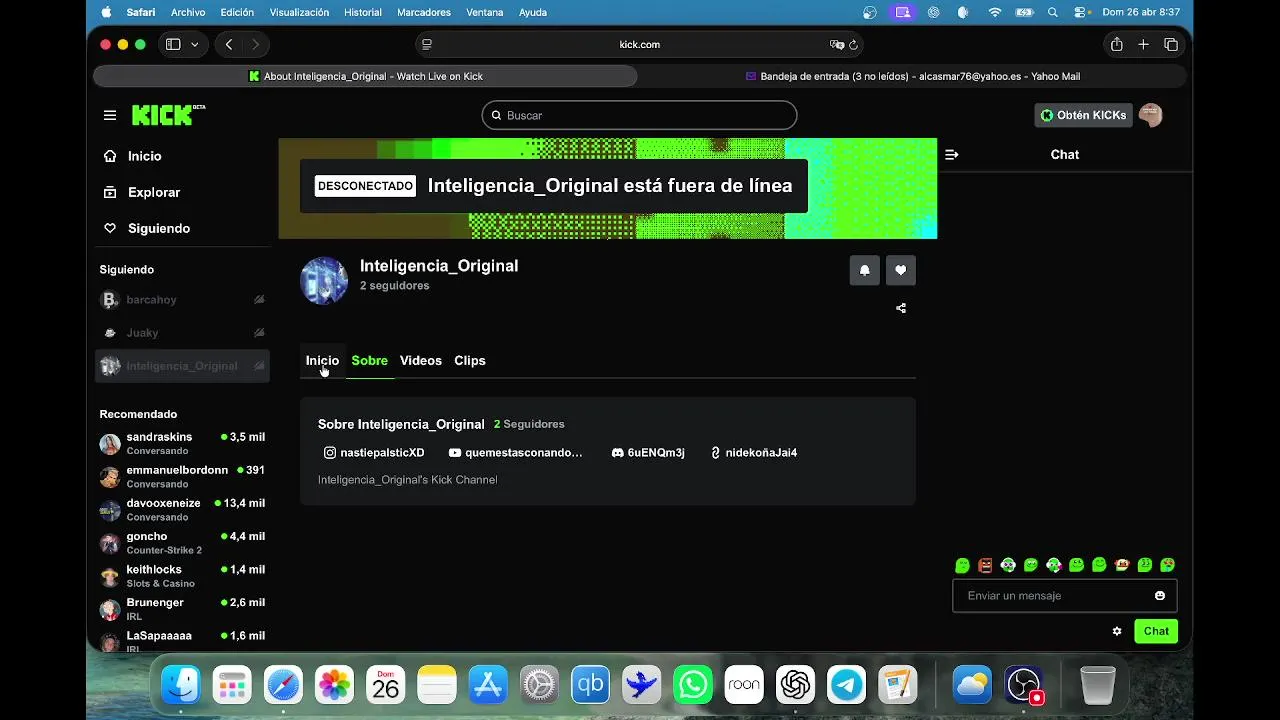The height and width of the screenshot is (720, 1280).
Task: Open the Safari share menu
Action: [x=1116, y=45]
